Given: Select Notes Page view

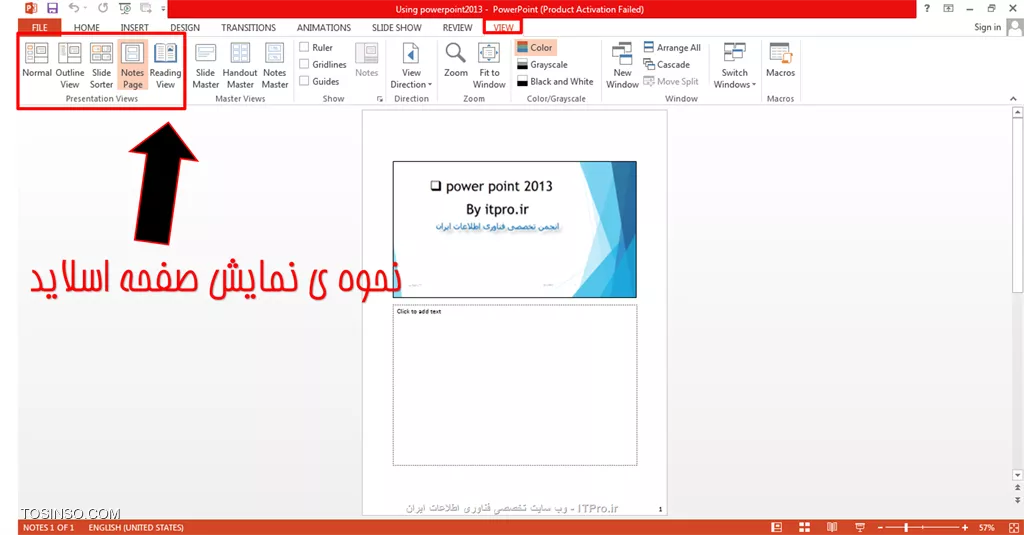Looking at the screenshot, I should [133, 65].
